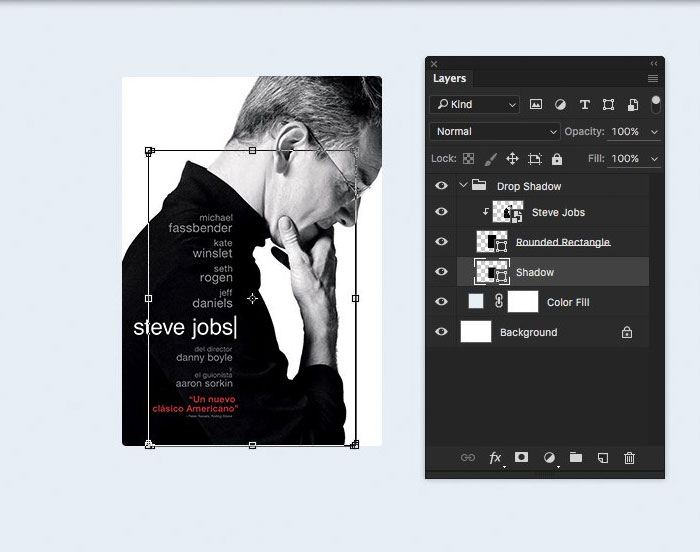The image size is (700, 552).
Task: Filter for type layers icon
Action: pos(584,105)
